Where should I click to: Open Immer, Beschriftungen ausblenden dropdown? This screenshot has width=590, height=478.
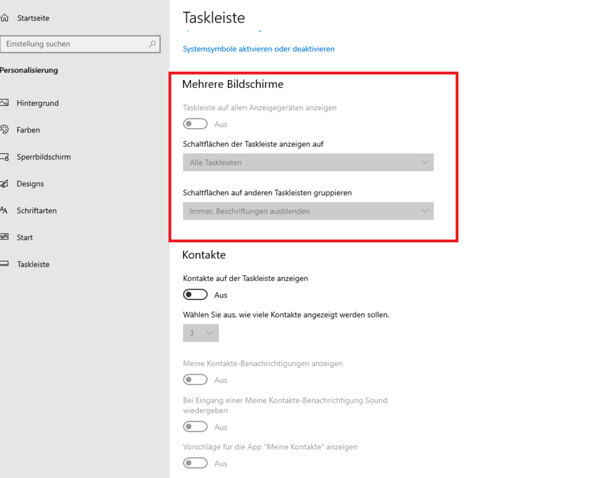click(x=308, y=211)
